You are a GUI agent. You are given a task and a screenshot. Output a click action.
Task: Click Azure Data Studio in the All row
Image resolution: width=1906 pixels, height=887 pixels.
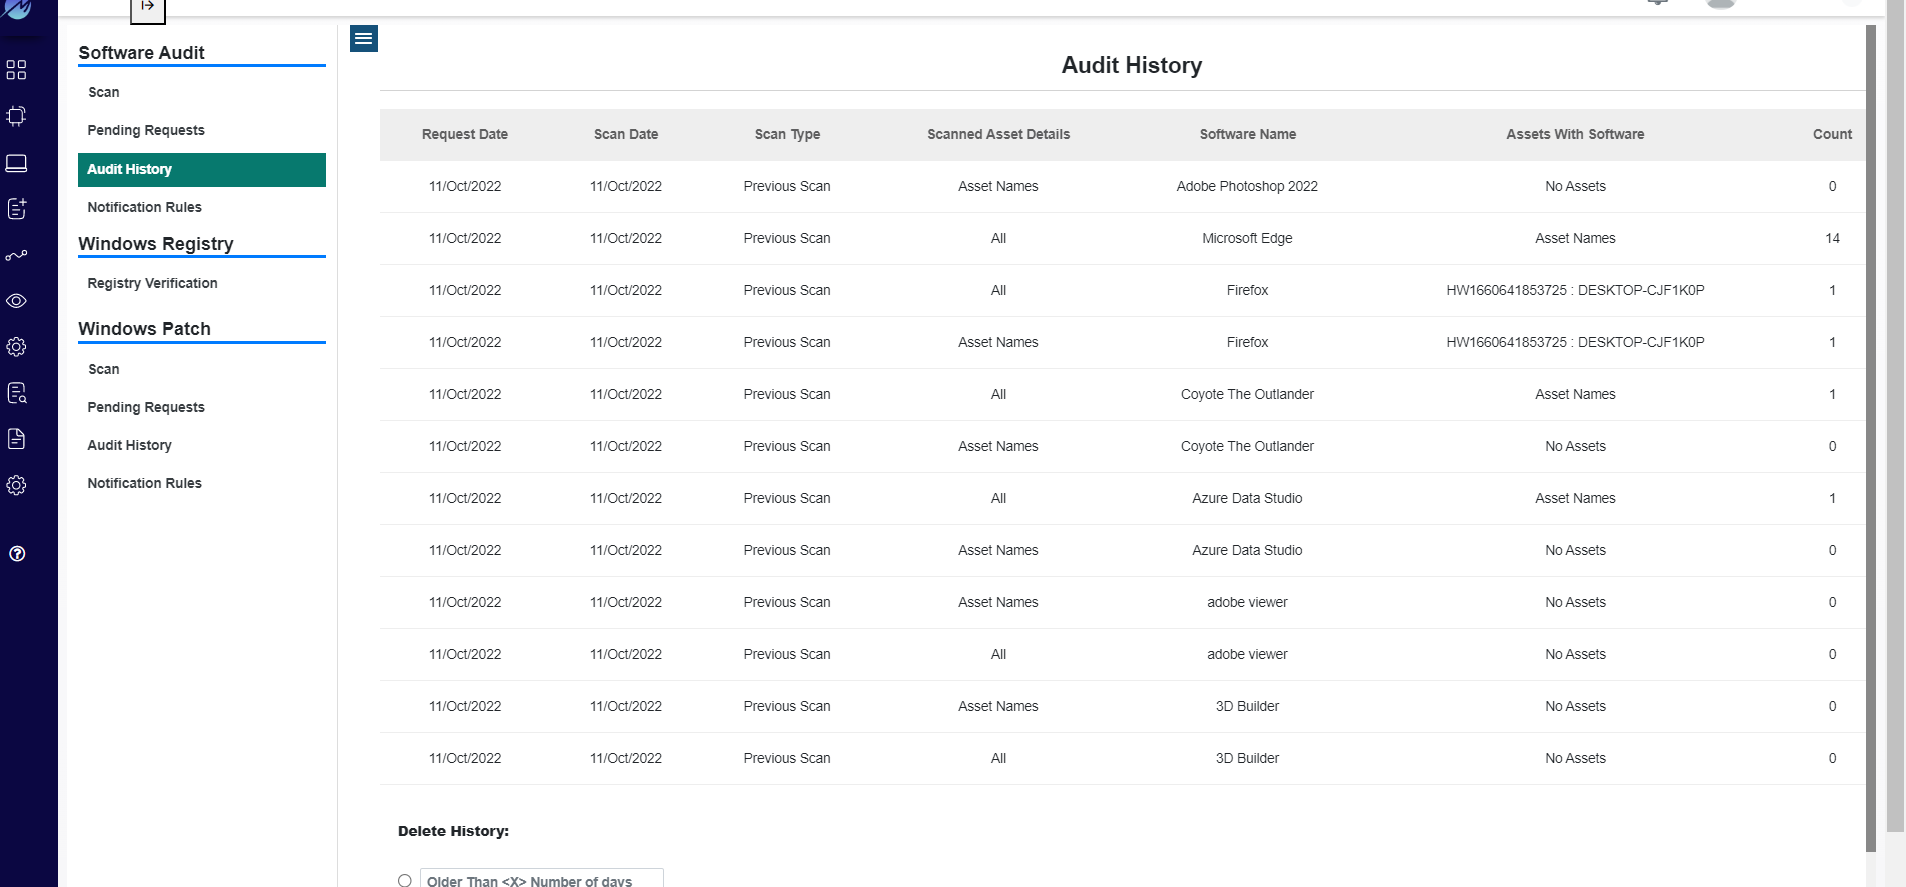1247,498
